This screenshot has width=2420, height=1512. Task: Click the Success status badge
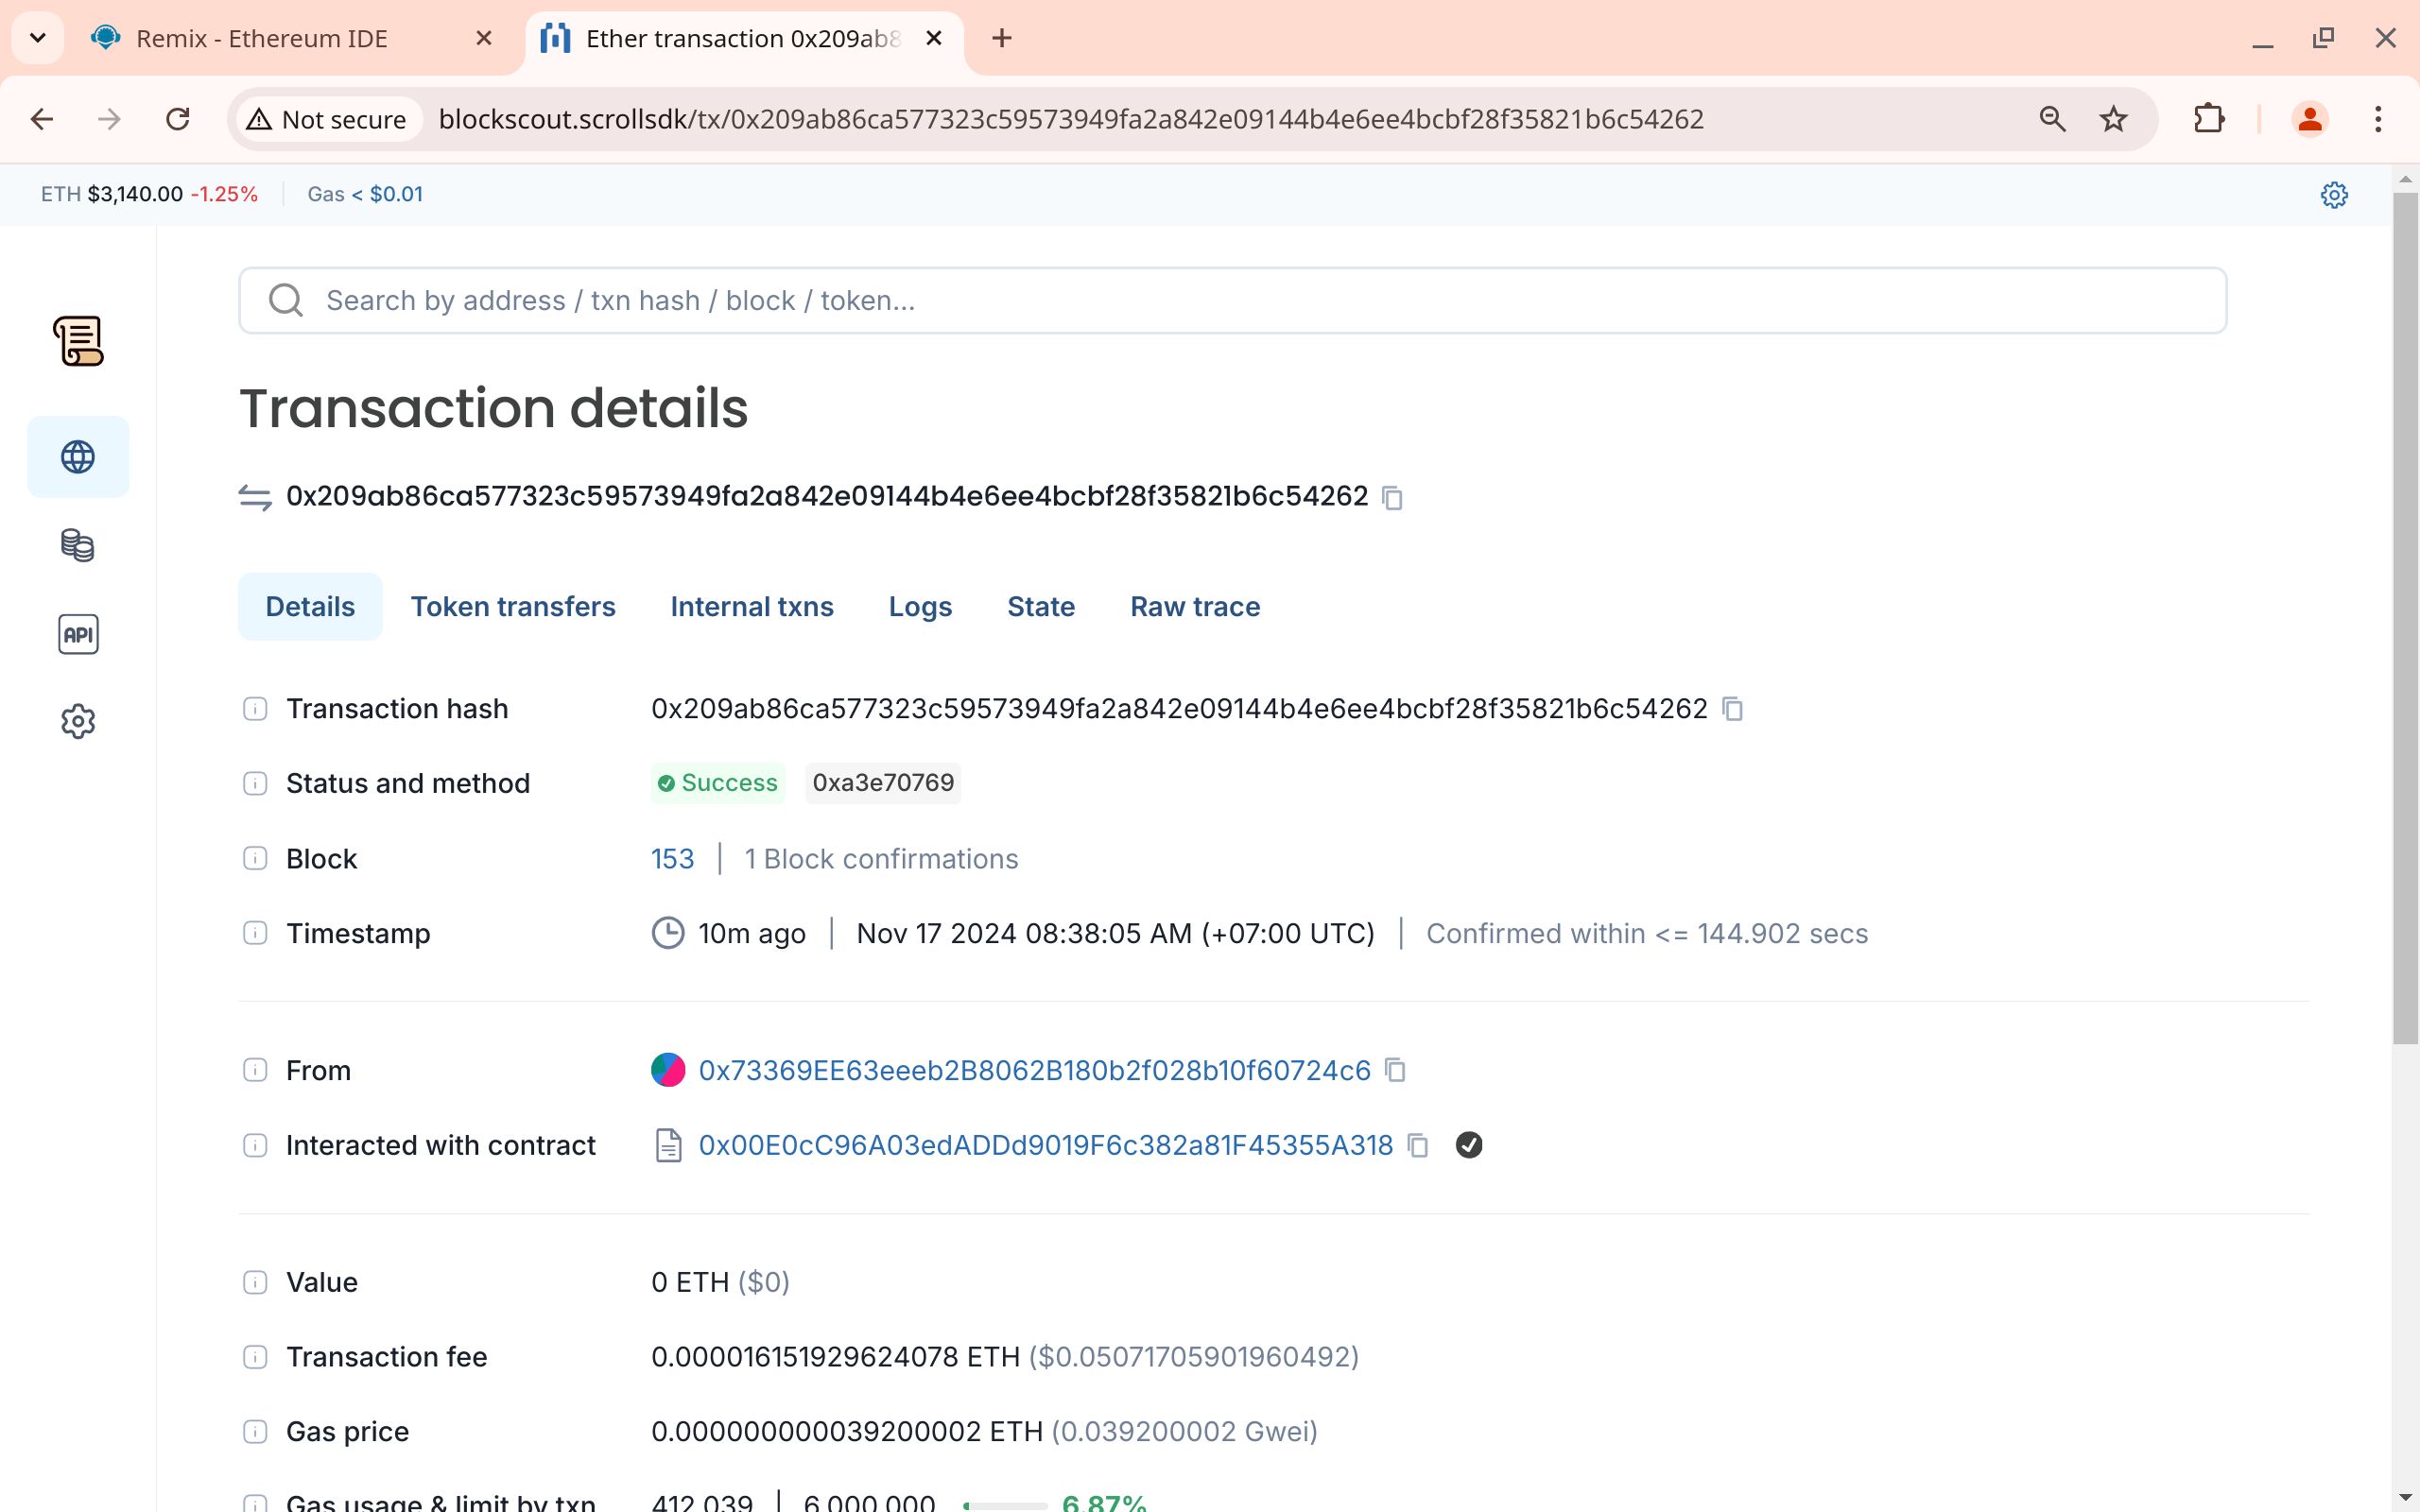718,783
